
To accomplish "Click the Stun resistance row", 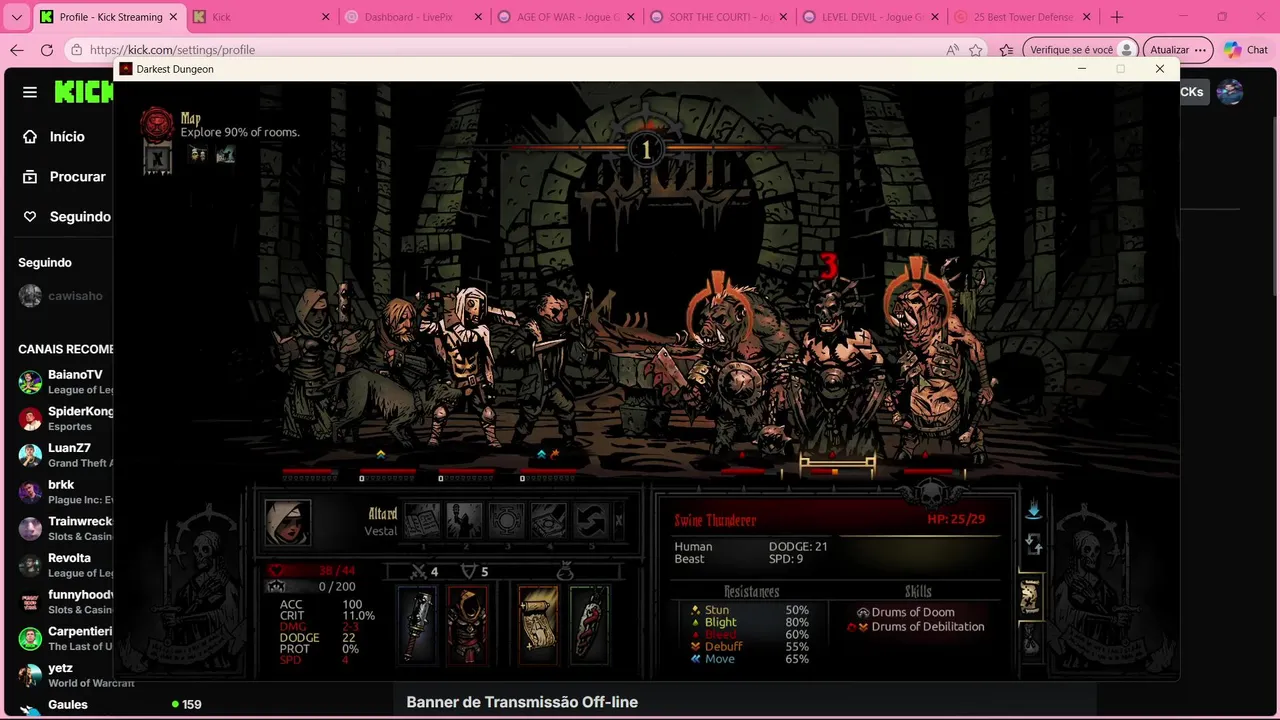I will (x=750, y=610).
